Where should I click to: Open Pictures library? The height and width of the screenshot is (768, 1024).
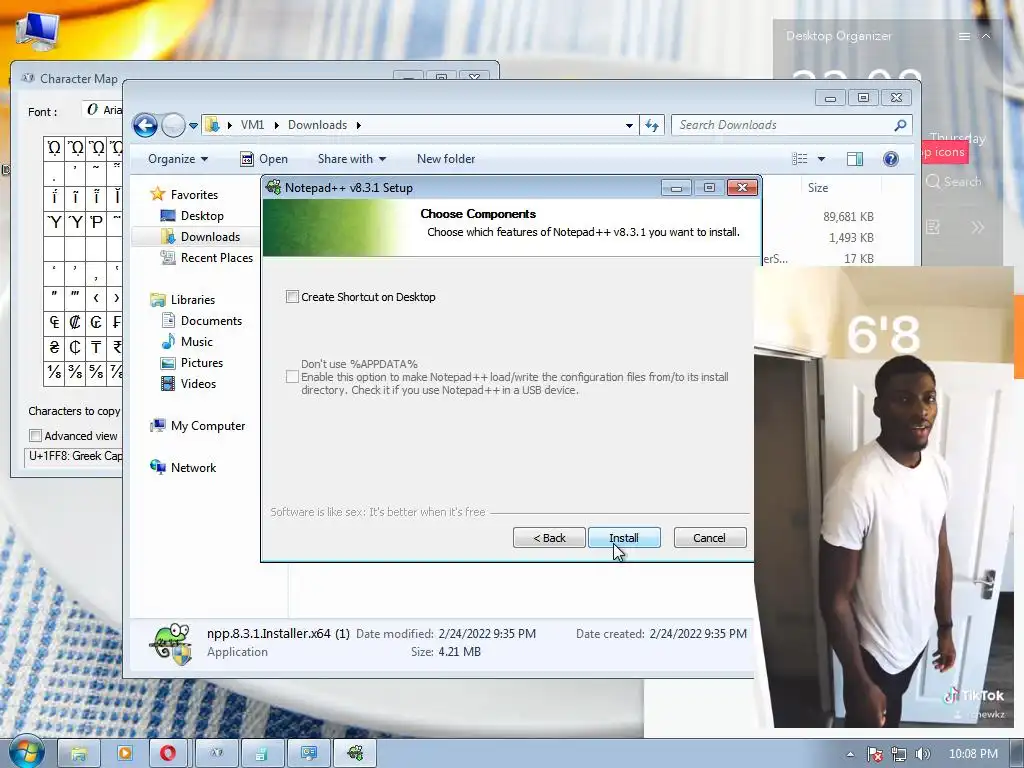pos(202,362)
